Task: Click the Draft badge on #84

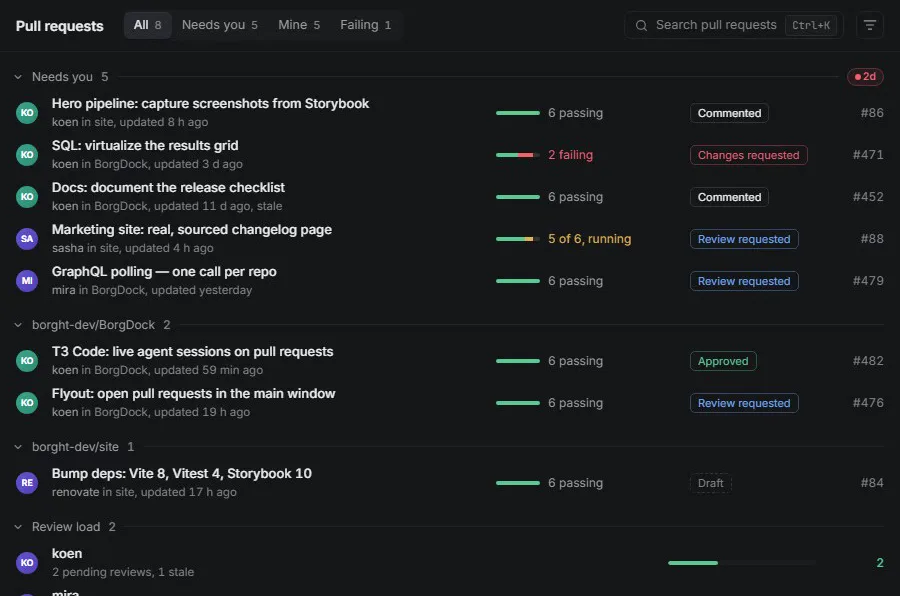Action: tap(711, 483)
